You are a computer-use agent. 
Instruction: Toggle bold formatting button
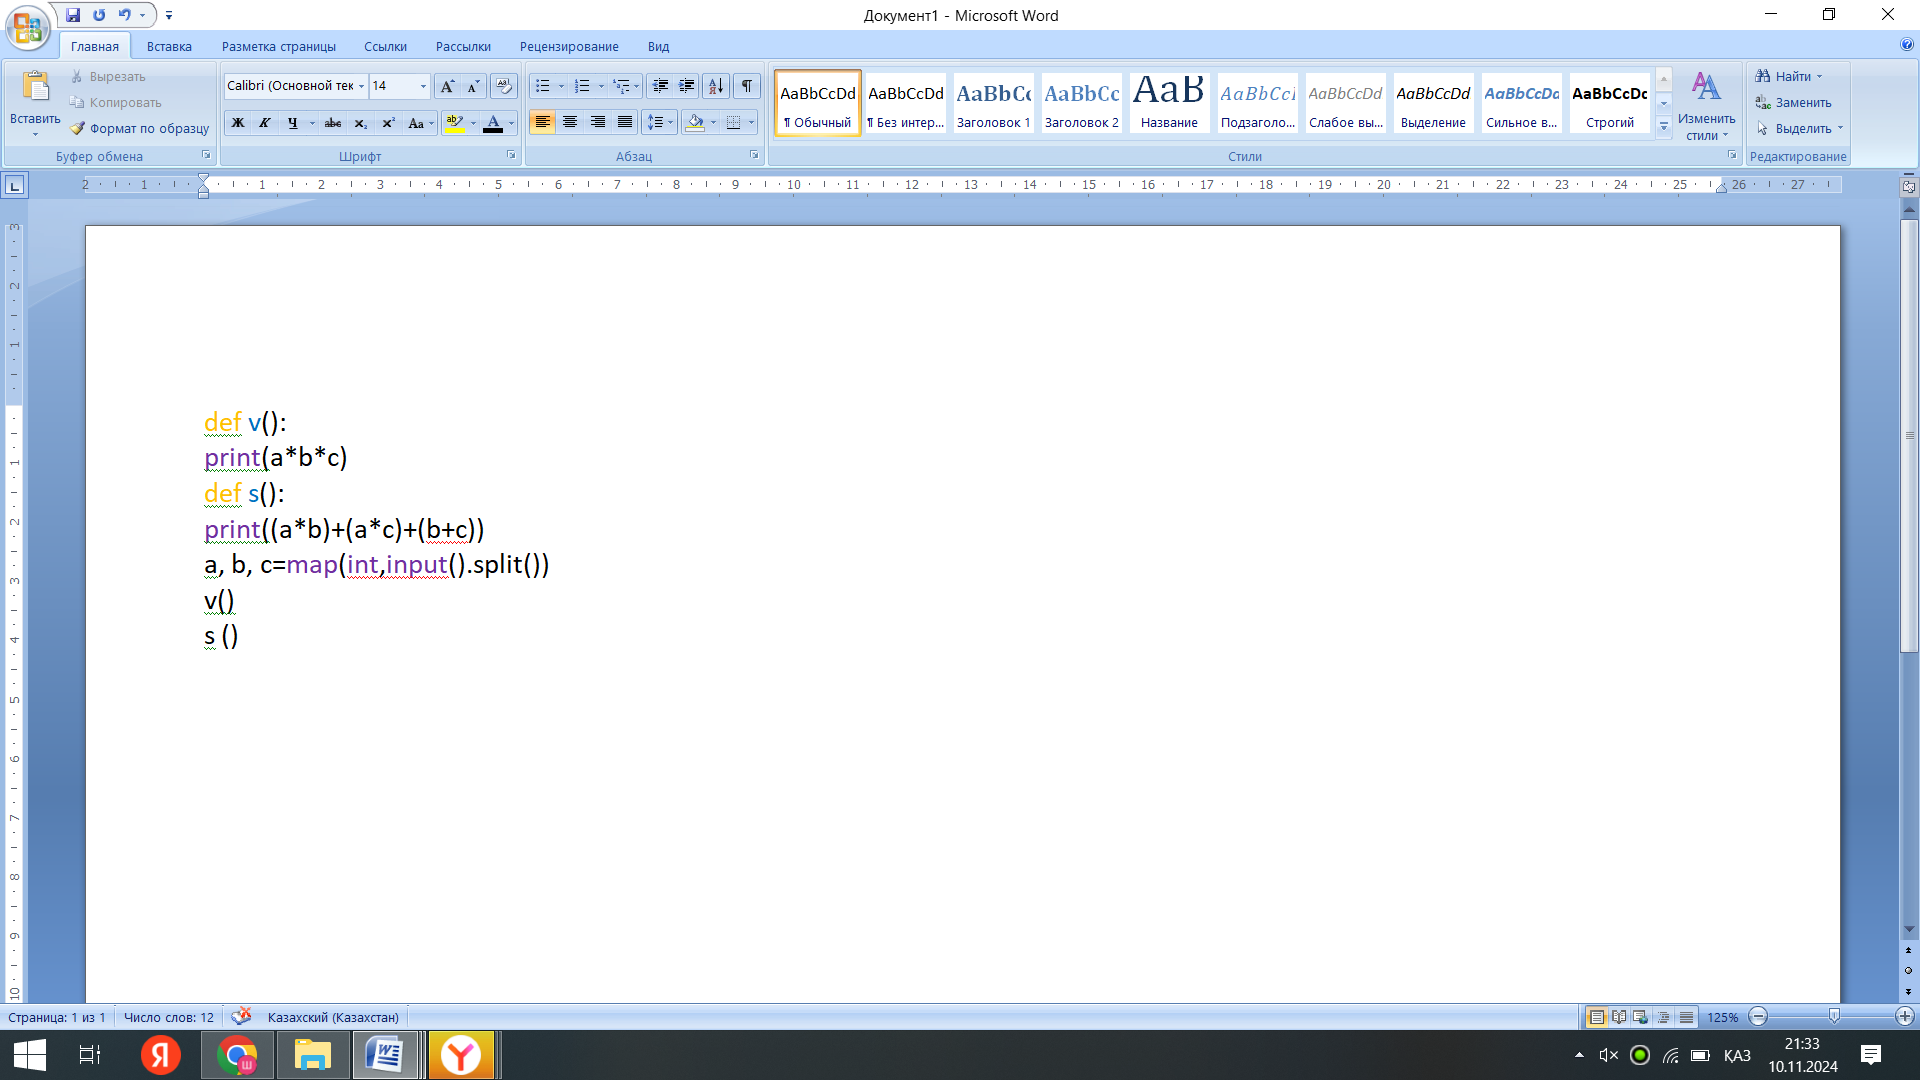[x=238, y=123]
